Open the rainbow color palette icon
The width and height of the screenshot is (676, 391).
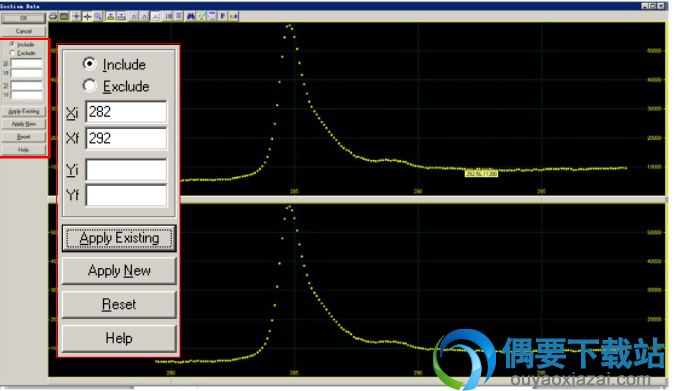pos(234,16)
